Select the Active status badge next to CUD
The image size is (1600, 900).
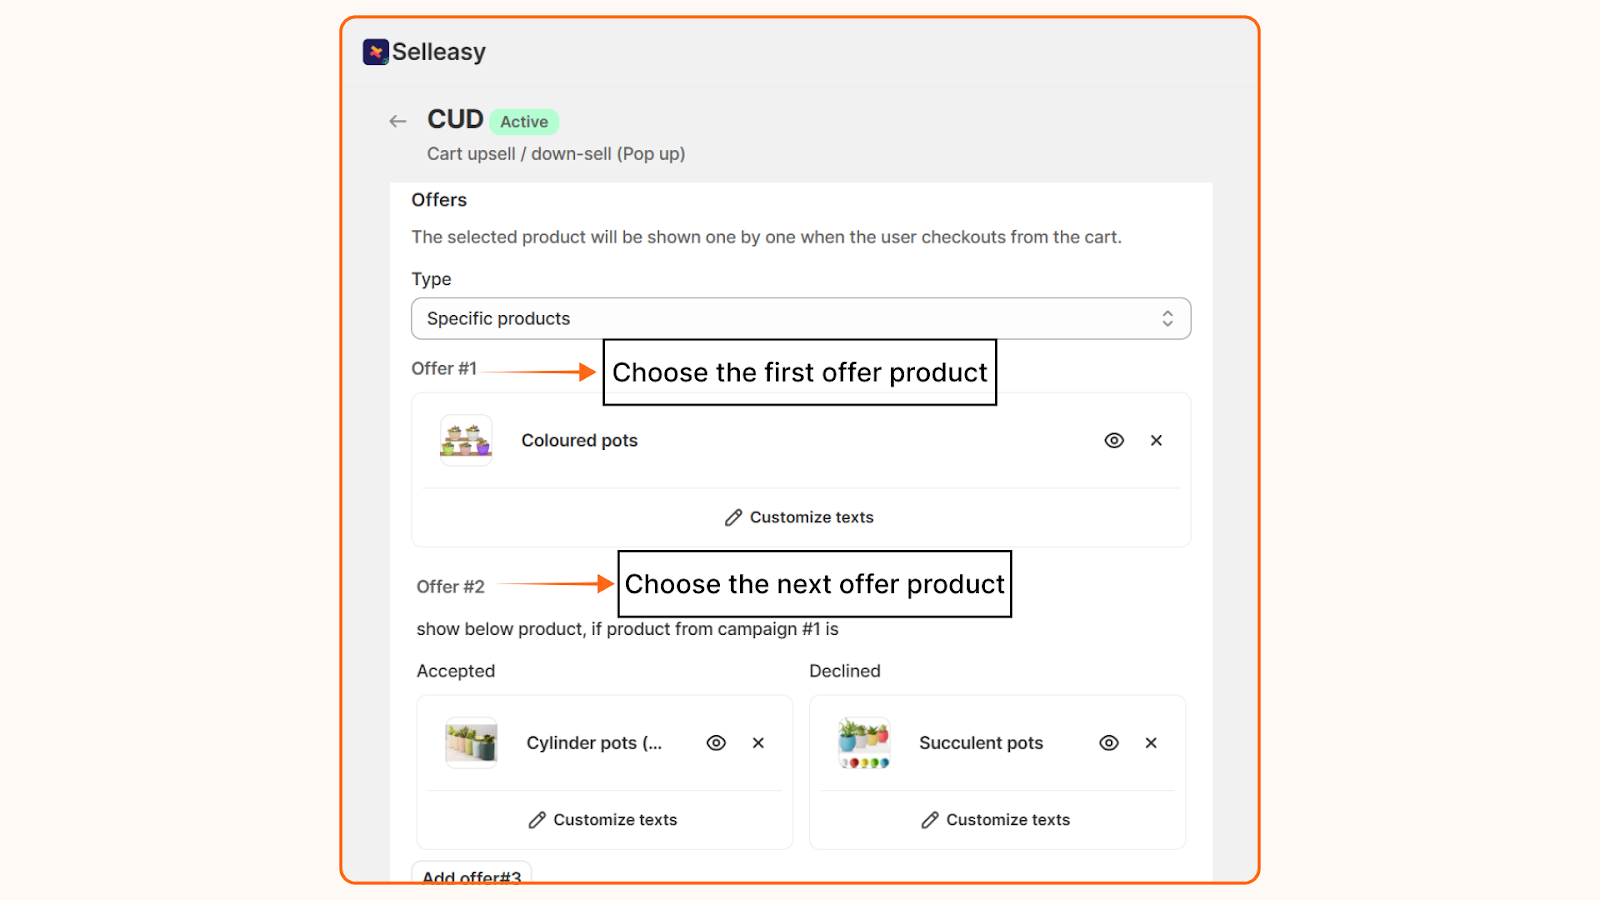tap(524, 121)
